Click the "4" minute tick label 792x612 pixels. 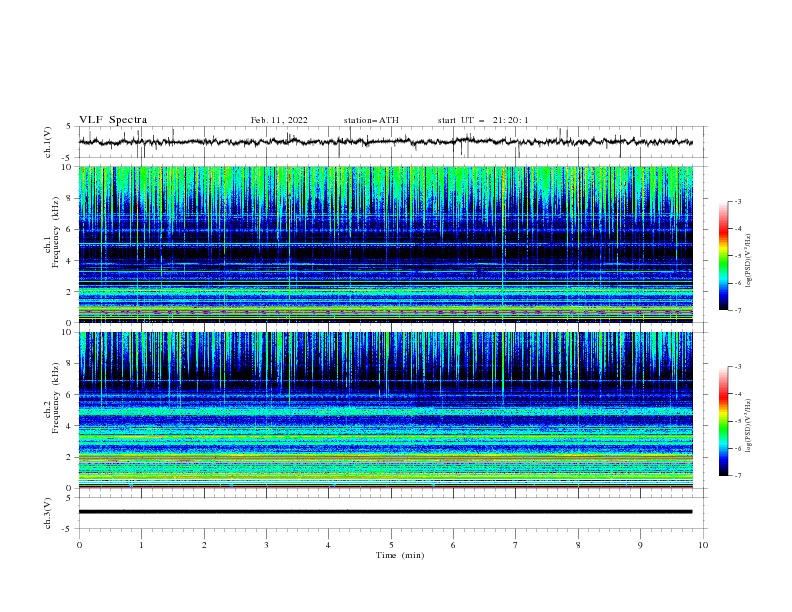click(x=328, y=545)
